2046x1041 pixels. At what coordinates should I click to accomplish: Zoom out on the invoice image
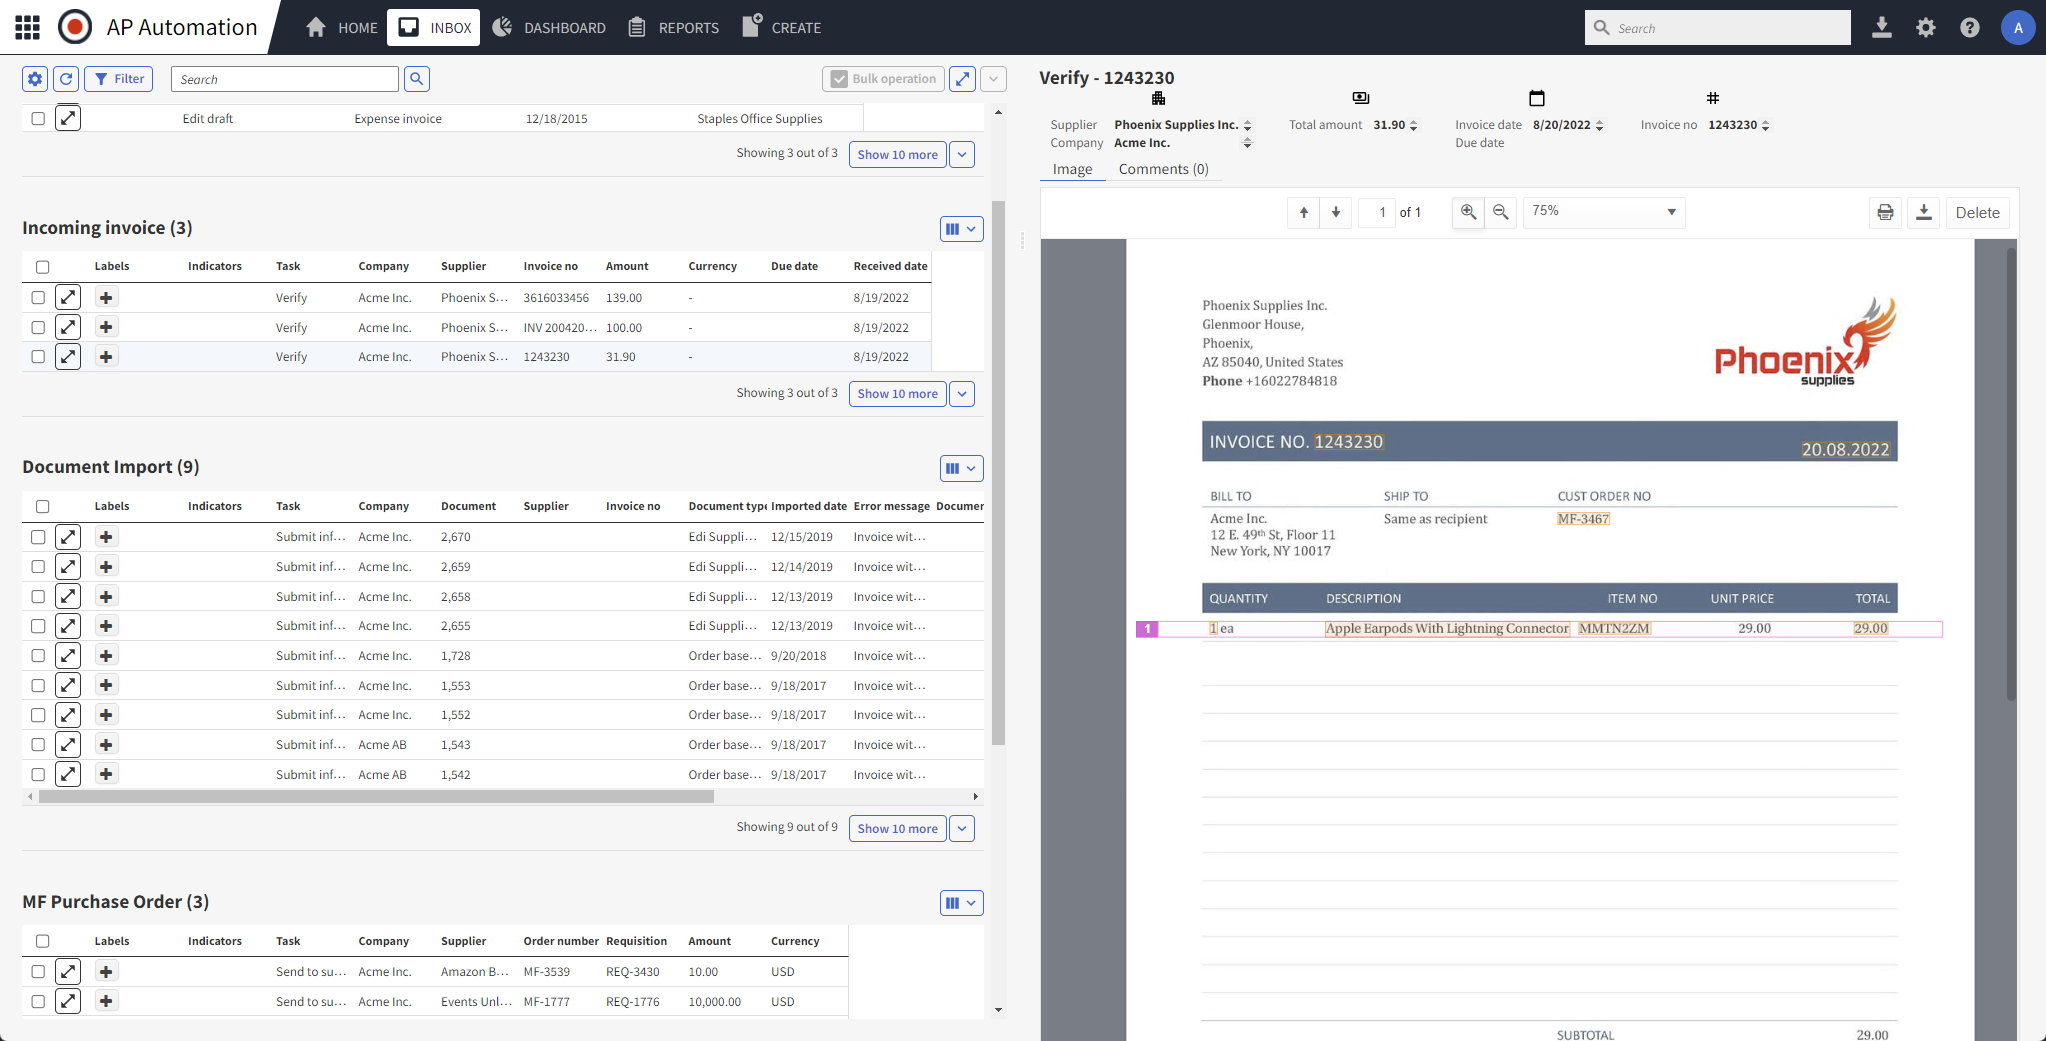click(x=1501, y=212)
